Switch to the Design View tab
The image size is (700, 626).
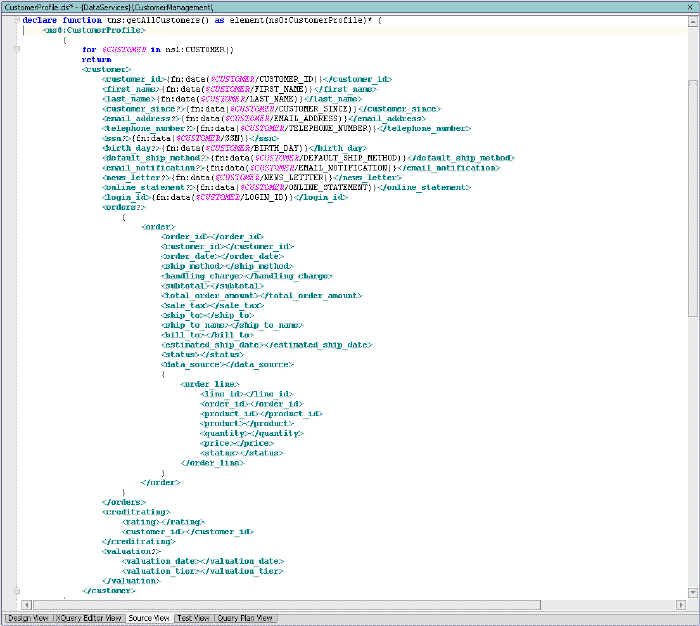tap(28, 618)
